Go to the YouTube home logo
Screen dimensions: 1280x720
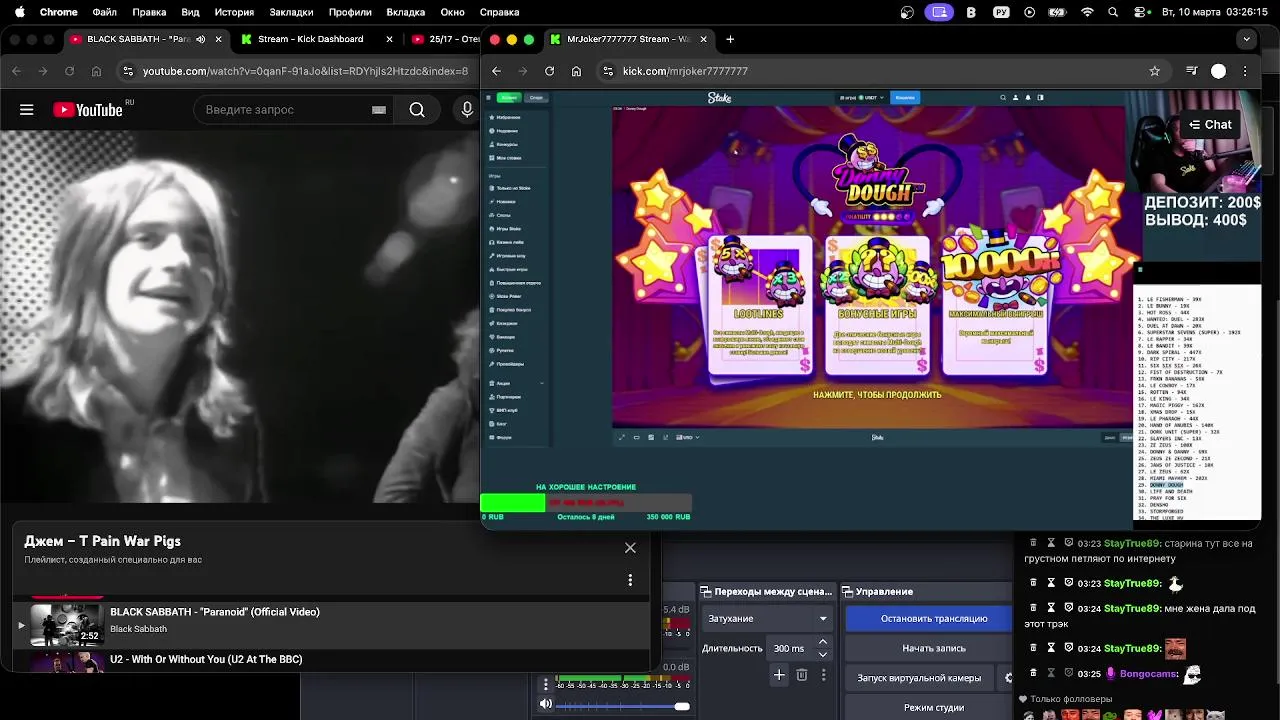[89, 110]
